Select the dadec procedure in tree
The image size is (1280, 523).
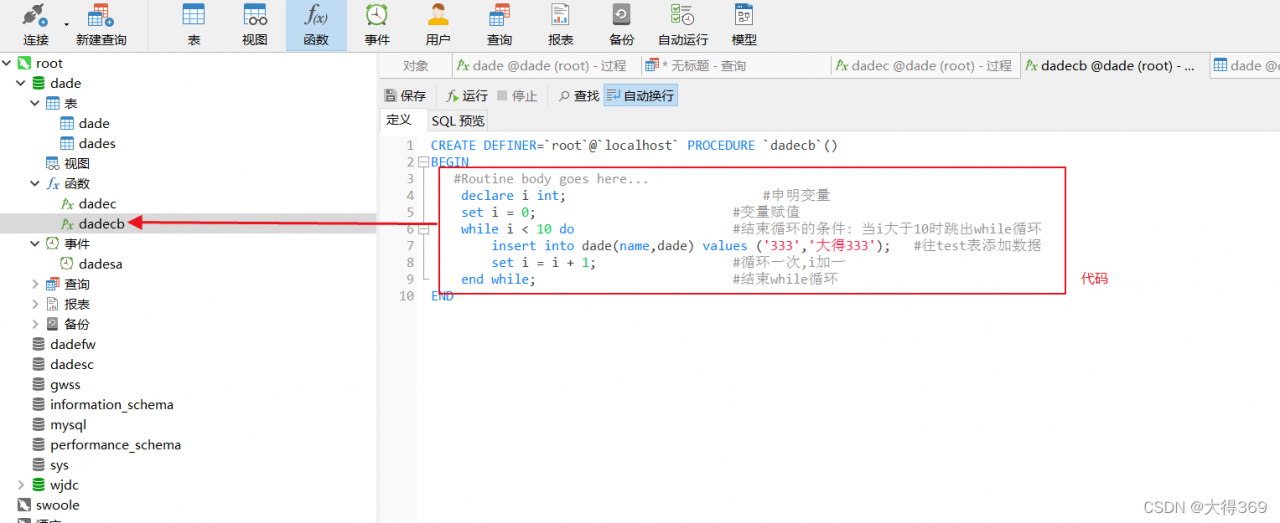click(97, 203)
